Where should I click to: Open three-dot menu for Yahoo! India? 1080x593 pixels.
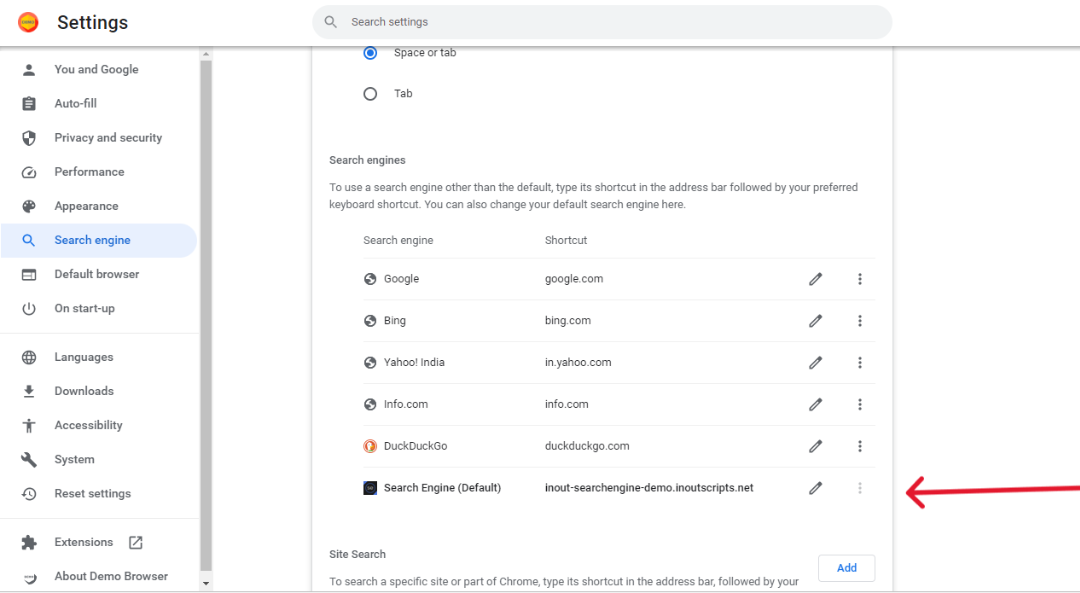click(x=860, y=363)
